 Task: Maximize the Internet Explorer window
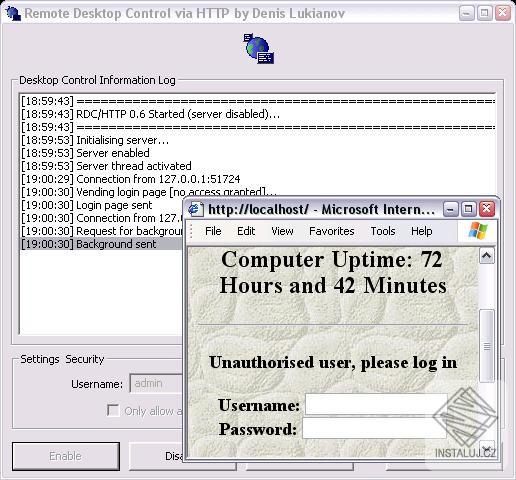click(468, 209)
